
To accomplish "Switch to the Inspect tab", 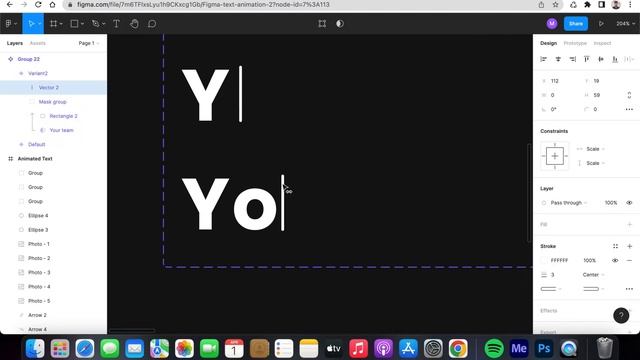I will 602,43.
